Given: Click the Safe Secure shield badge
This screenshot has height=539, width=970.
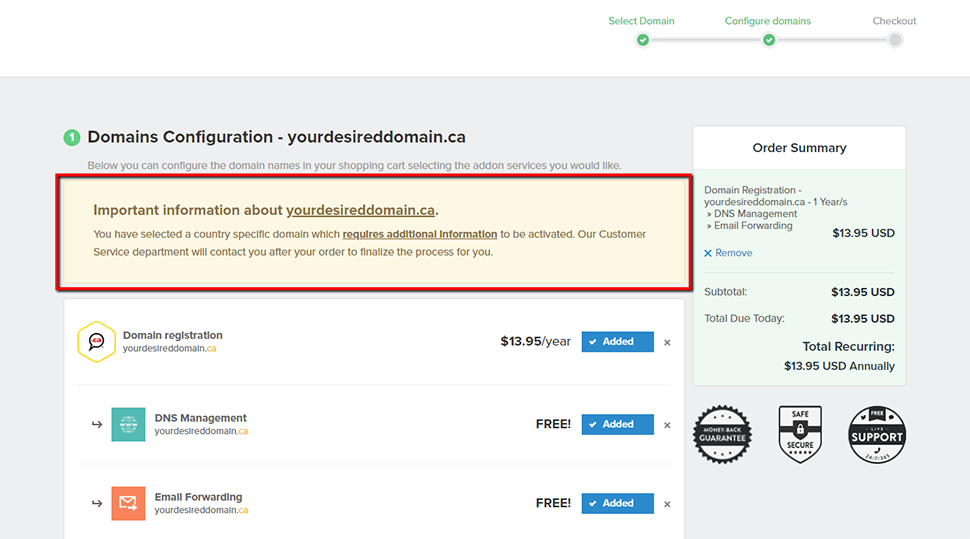Looking at the screenshot, I should tap(800, 434).
